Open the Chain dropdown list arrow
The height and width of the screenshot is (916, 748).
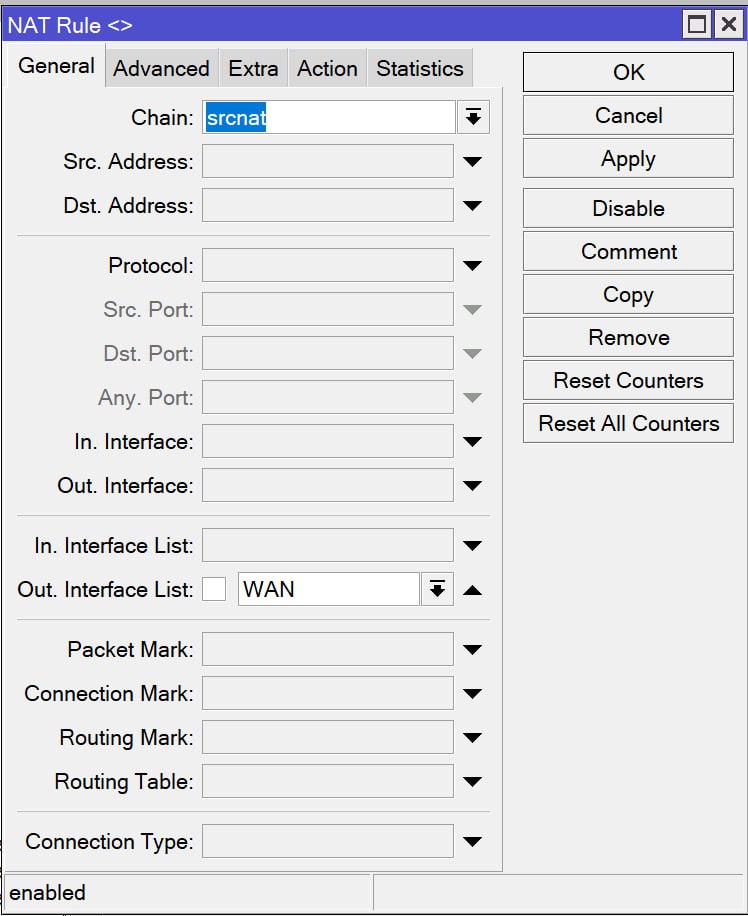[473, 117]
